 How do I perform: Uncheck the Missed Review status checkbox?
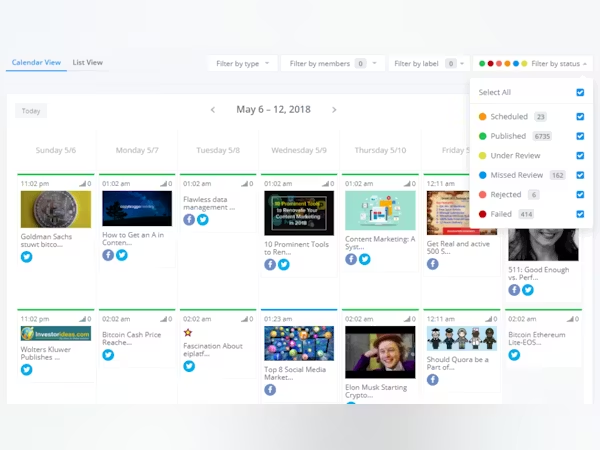tap(580, 175)
